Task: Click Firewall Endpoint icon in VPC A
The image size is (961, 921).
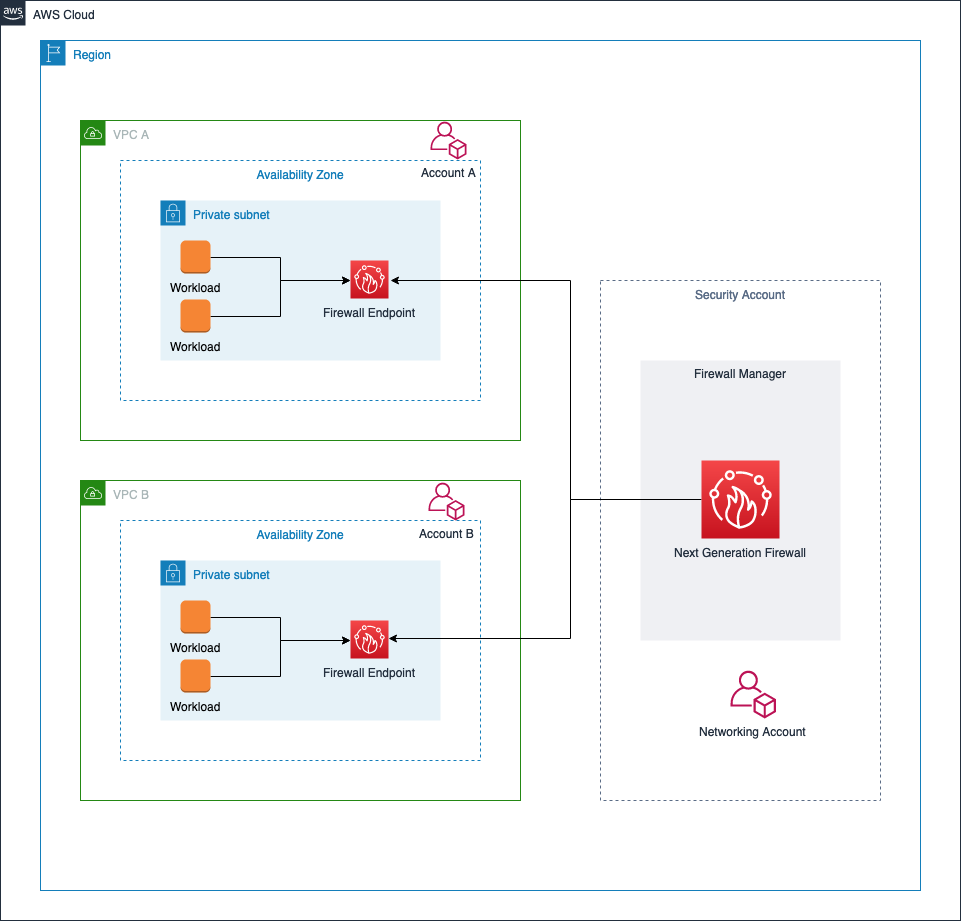Action: [370, 279]
